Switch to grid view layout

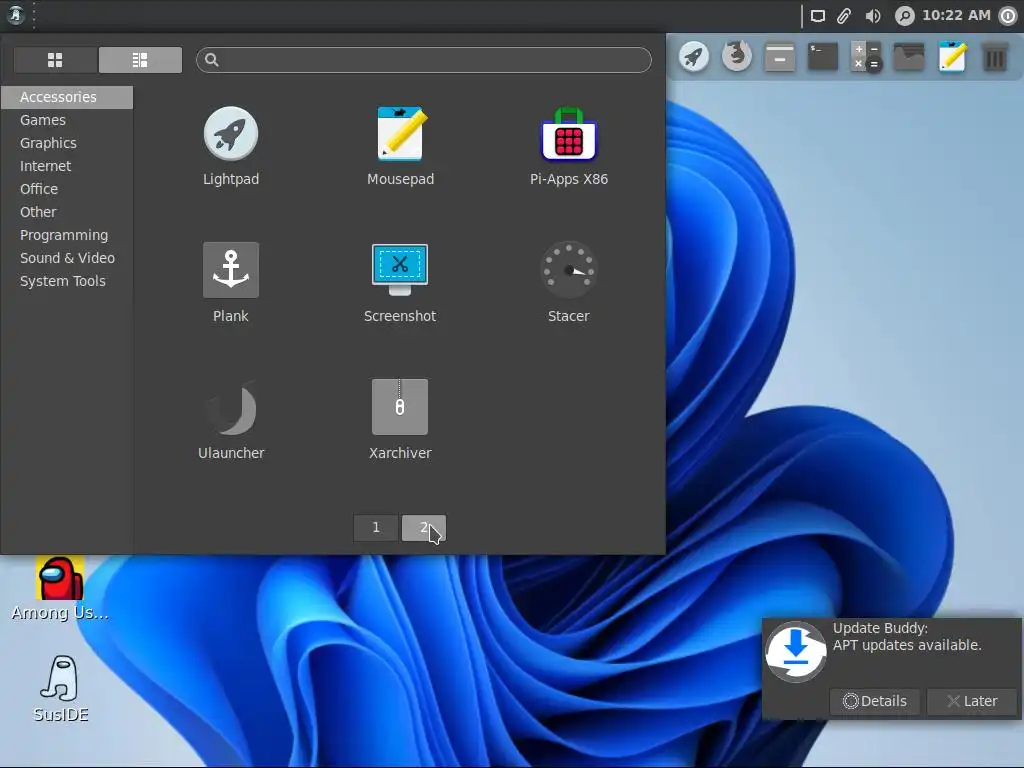(x=56, y=60)
